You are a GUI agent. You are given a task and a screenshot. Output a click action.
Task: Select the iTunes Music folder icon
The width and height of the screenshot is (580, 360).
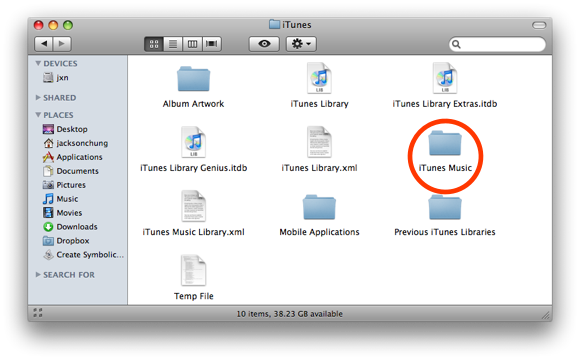(x=445, y=143)
